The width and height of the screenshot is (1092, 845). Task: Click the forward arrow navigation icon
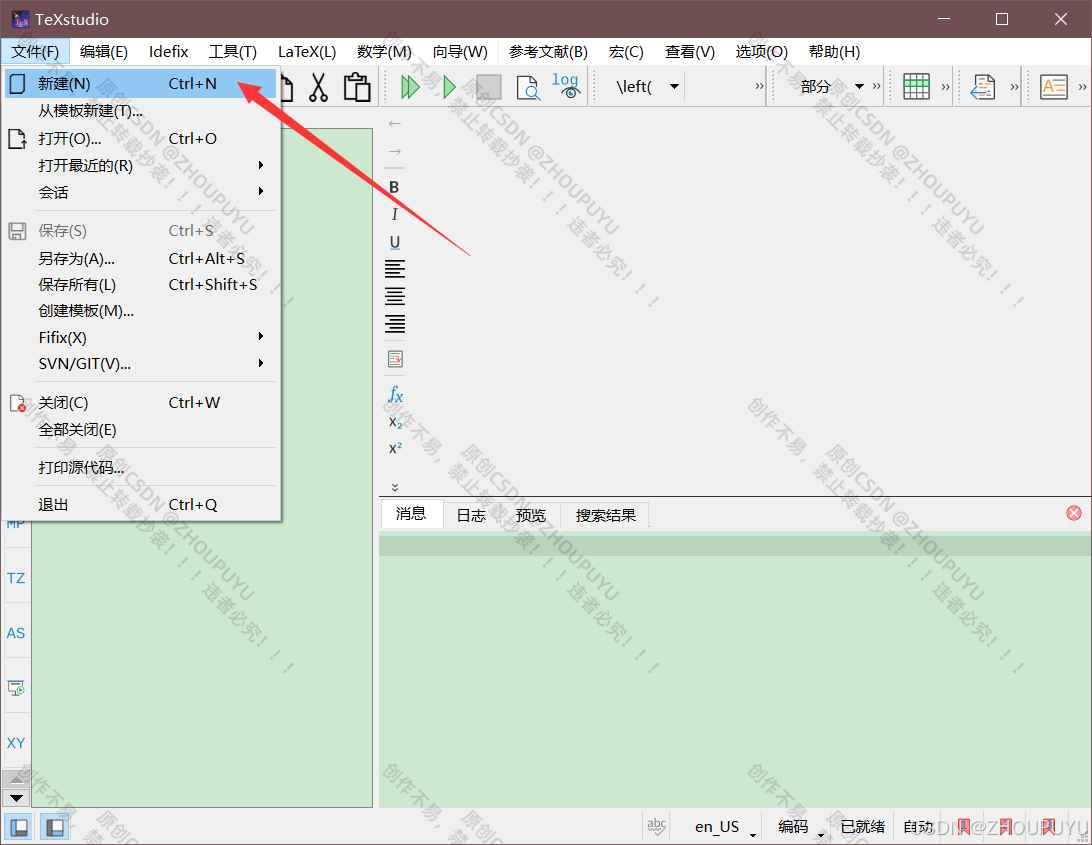tap(395, 151)
